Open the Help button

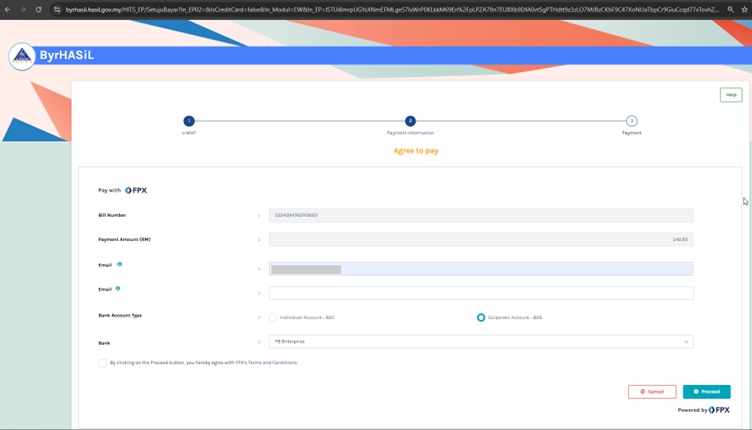730,95
